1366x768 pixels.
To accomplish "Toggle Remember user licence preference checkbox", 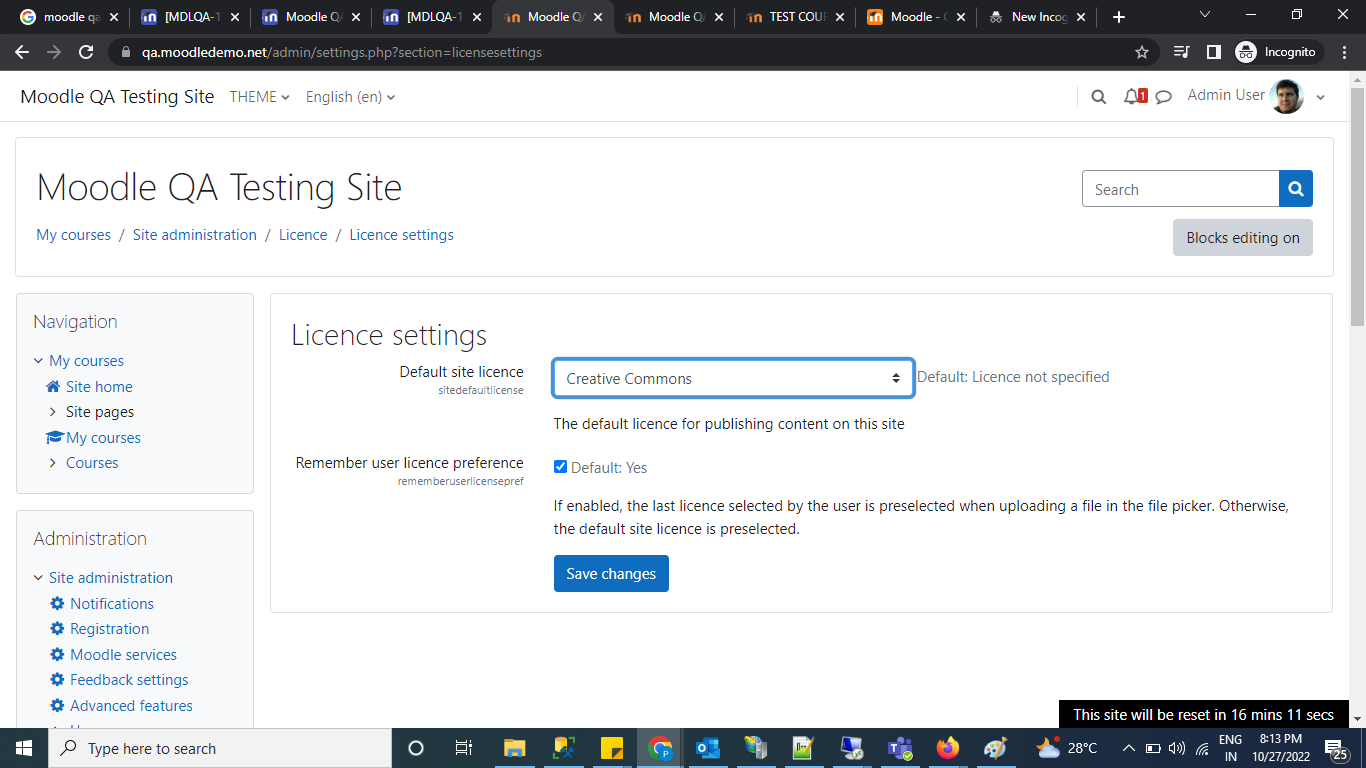I will point(560,467).
